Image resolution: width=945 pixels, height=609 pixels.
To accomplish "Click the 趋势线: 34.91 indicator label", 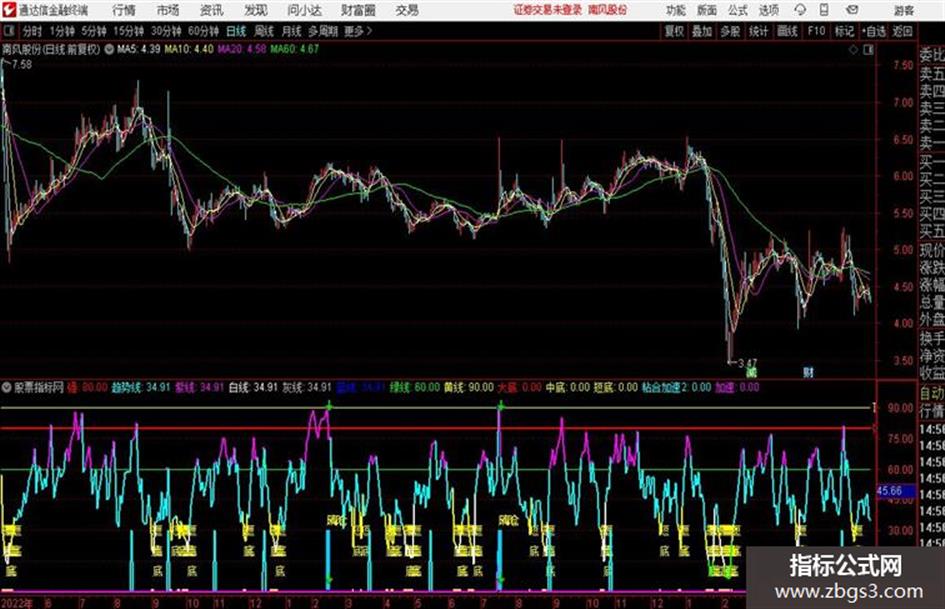I will click(141, 387).
